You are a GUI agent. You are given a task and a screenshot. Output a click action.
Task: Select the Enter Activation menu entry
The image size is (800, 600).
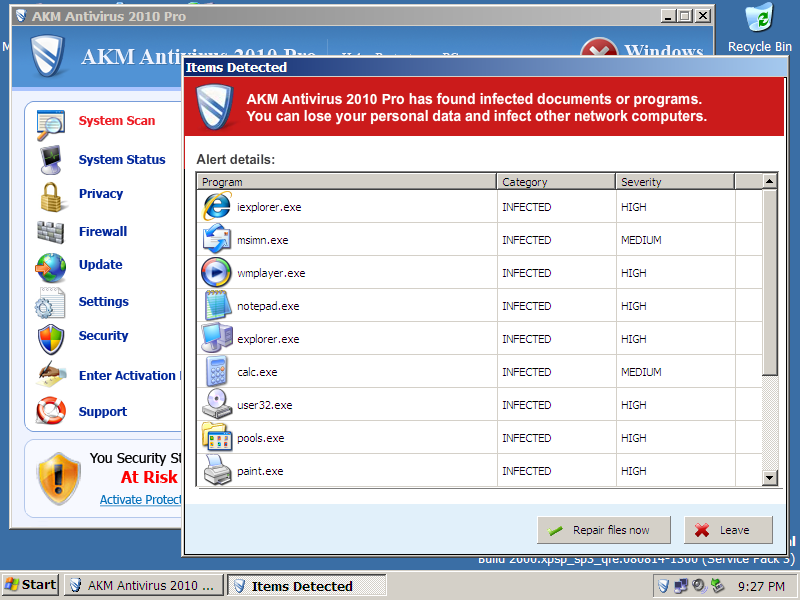click(127, 376)
